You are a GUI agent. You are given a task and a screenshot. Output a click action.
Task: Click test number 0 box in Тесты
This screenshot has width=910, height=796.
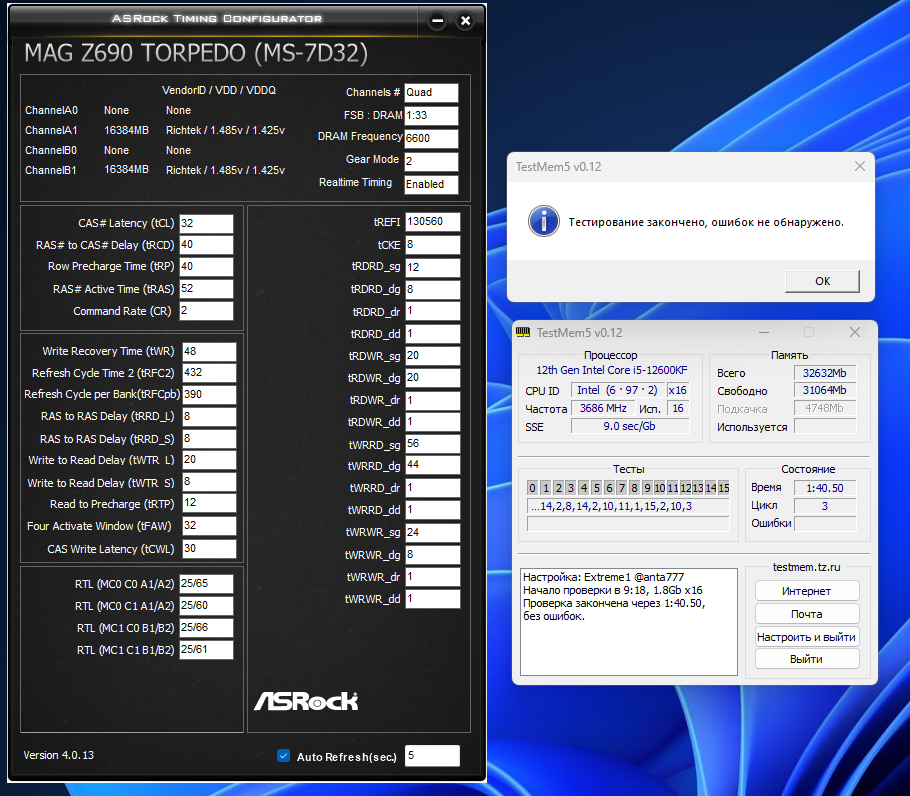coord(532,488)
